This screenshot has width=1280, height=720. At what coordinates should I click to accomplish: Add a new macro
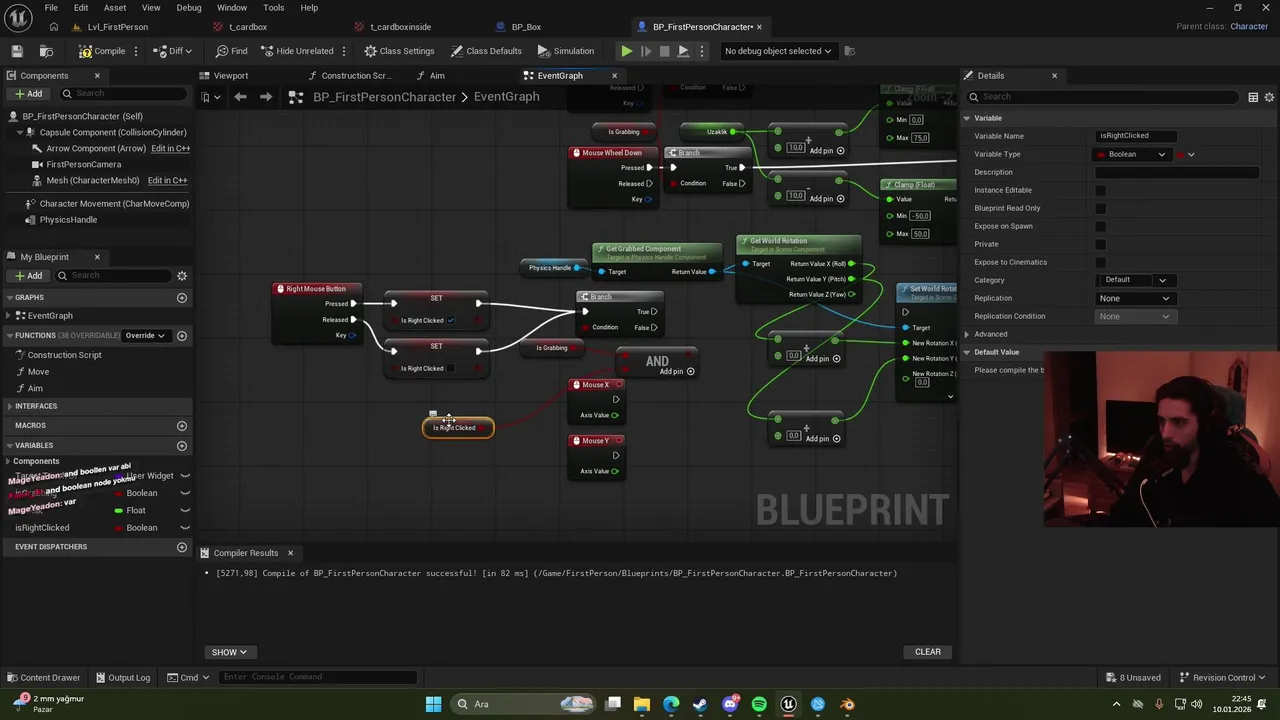tap(182, 426)
